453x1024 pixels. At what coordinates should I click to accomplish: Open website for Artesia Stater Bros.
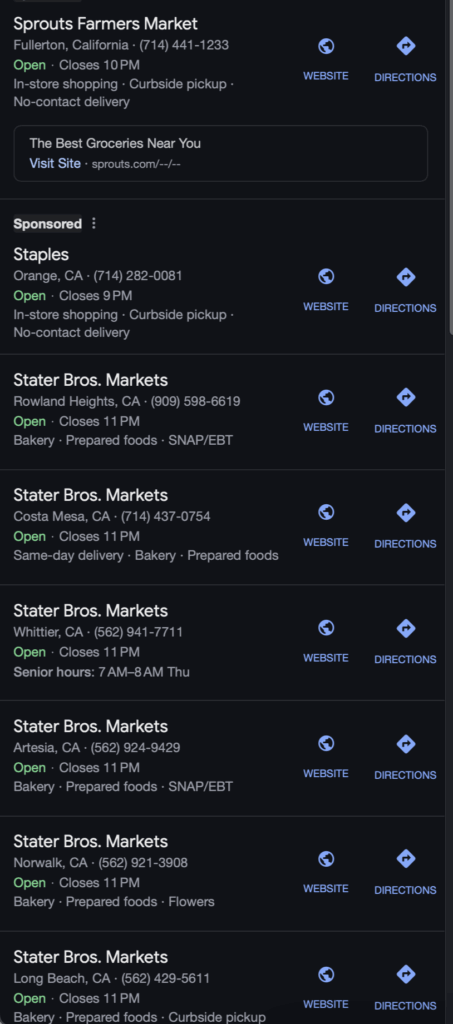pyautogui.click(x=326, y=756)
